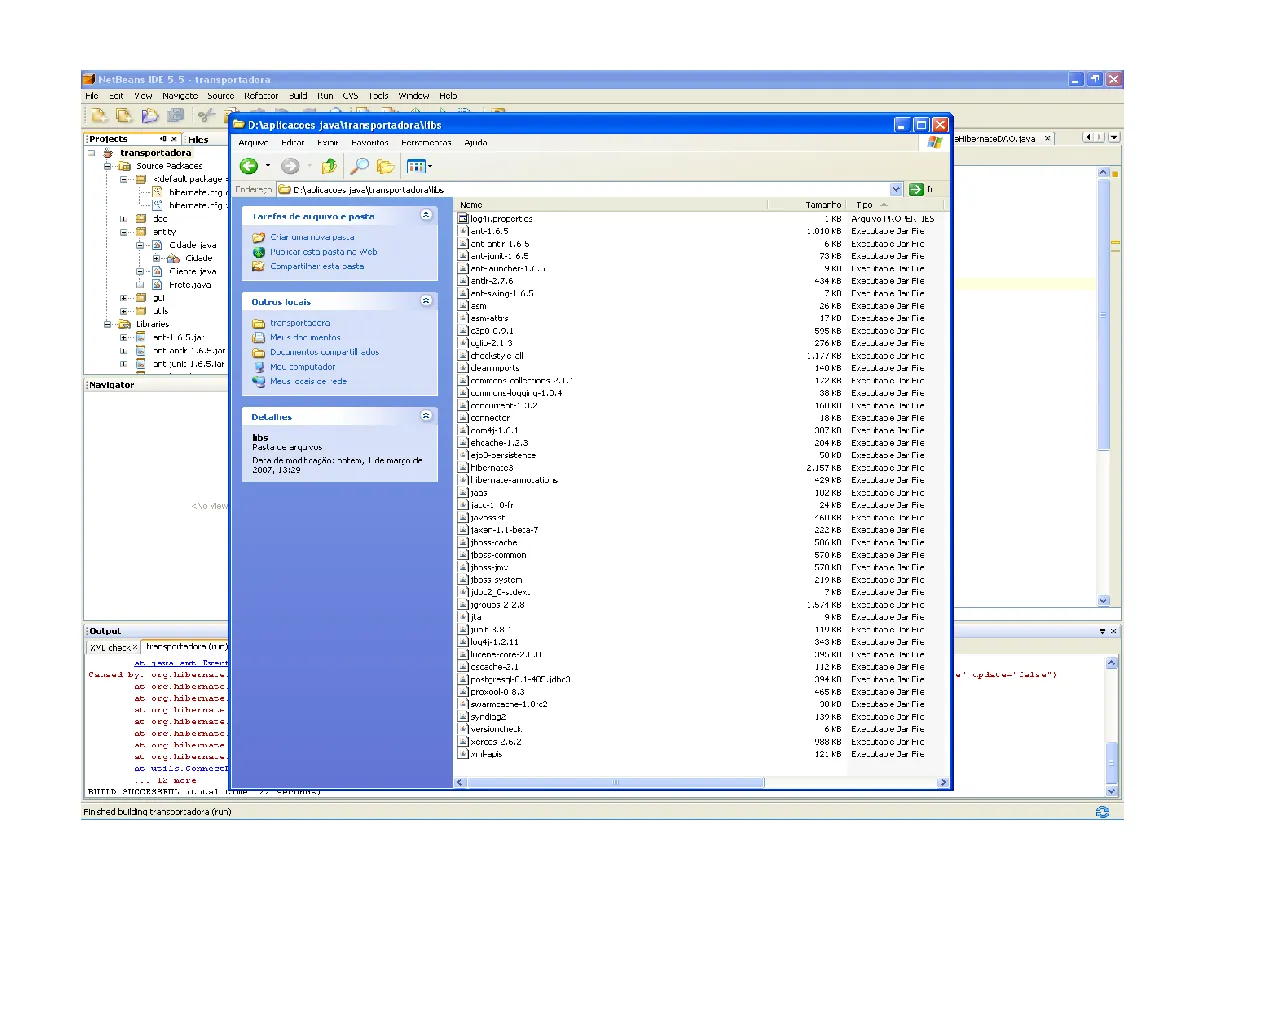Open the Explorer search pane (magnifier)
Viewport: 1280px width, 1024px height.
(359, 166)
